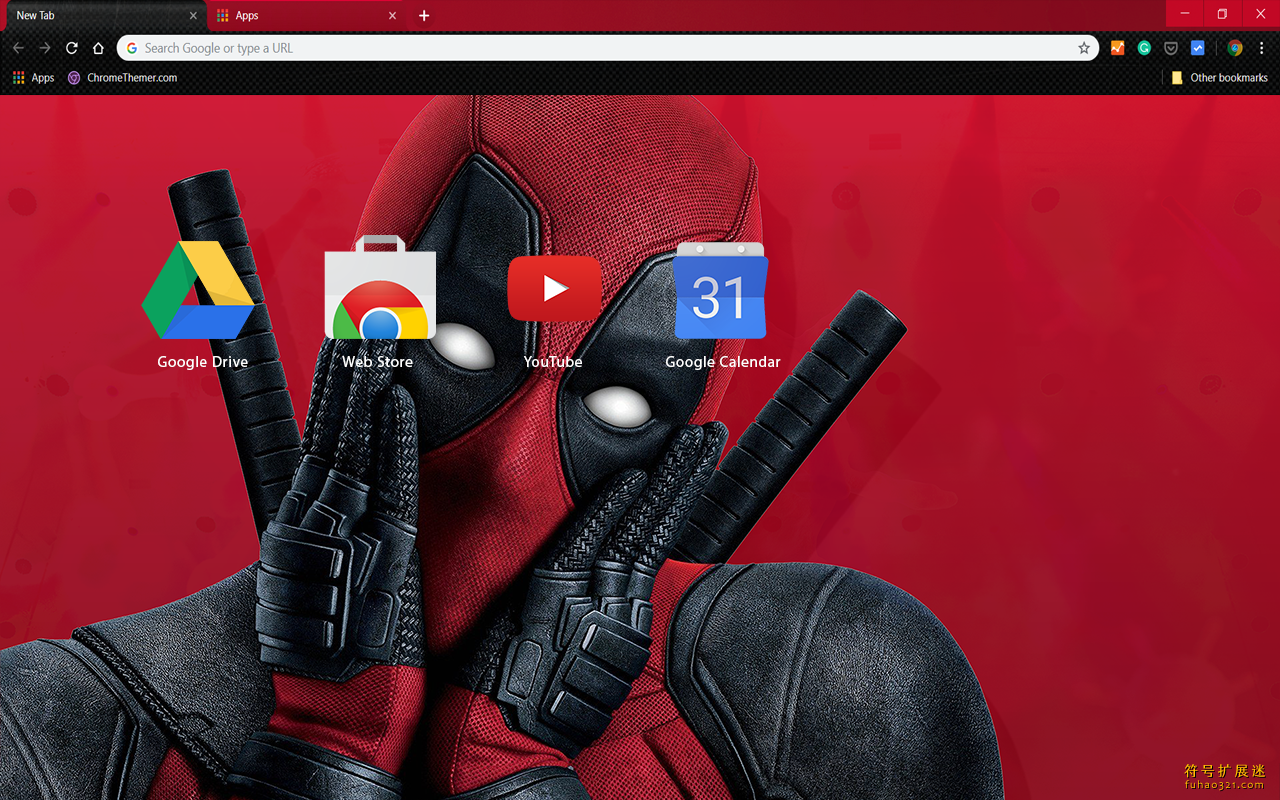Open the blue chart extension icon

1198,48
